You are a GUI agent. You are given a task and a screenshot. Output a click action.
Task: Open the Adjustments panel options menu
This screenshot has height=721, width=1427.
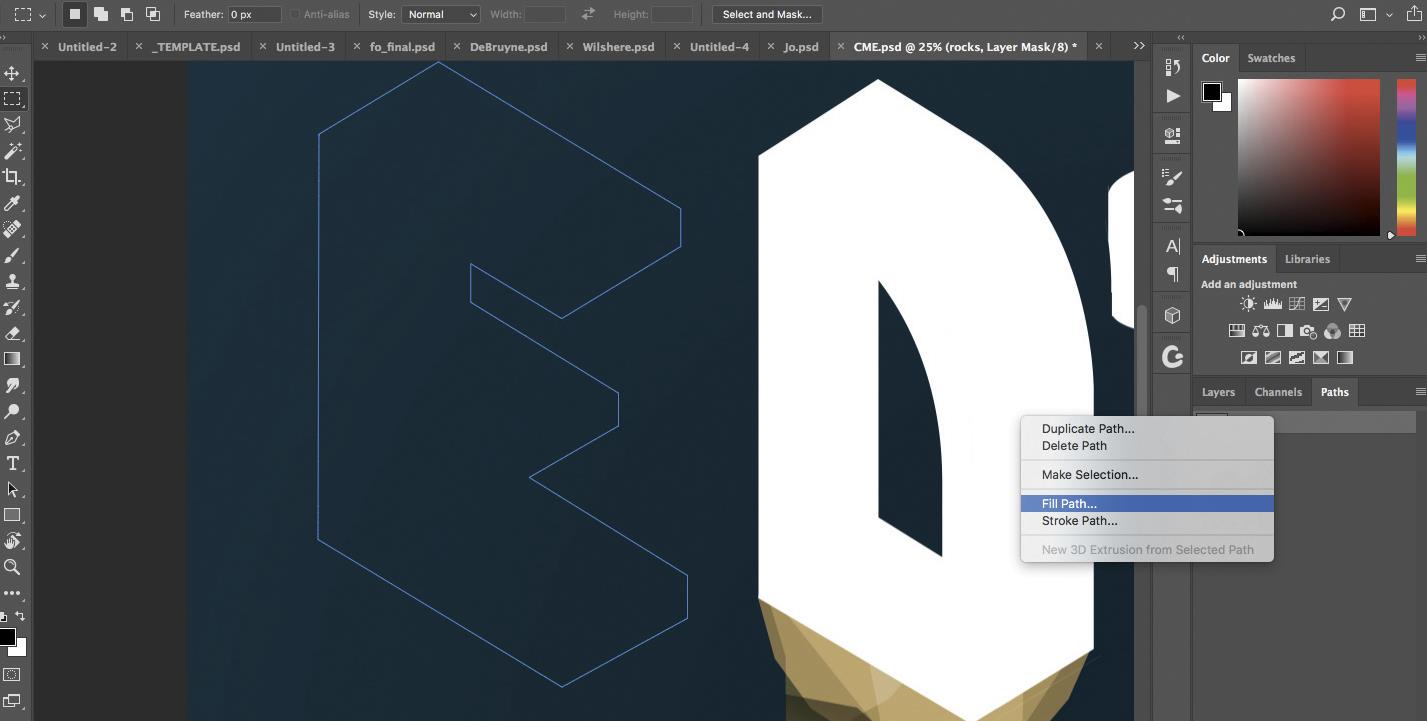[x=1420, y=259]
